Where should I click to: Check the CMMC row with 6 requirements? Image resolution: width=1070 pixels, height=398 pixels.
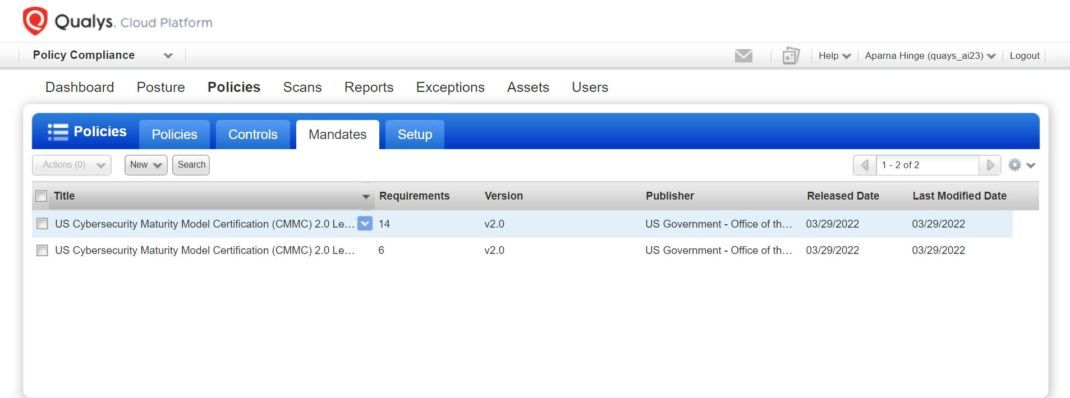coord(42,251)
